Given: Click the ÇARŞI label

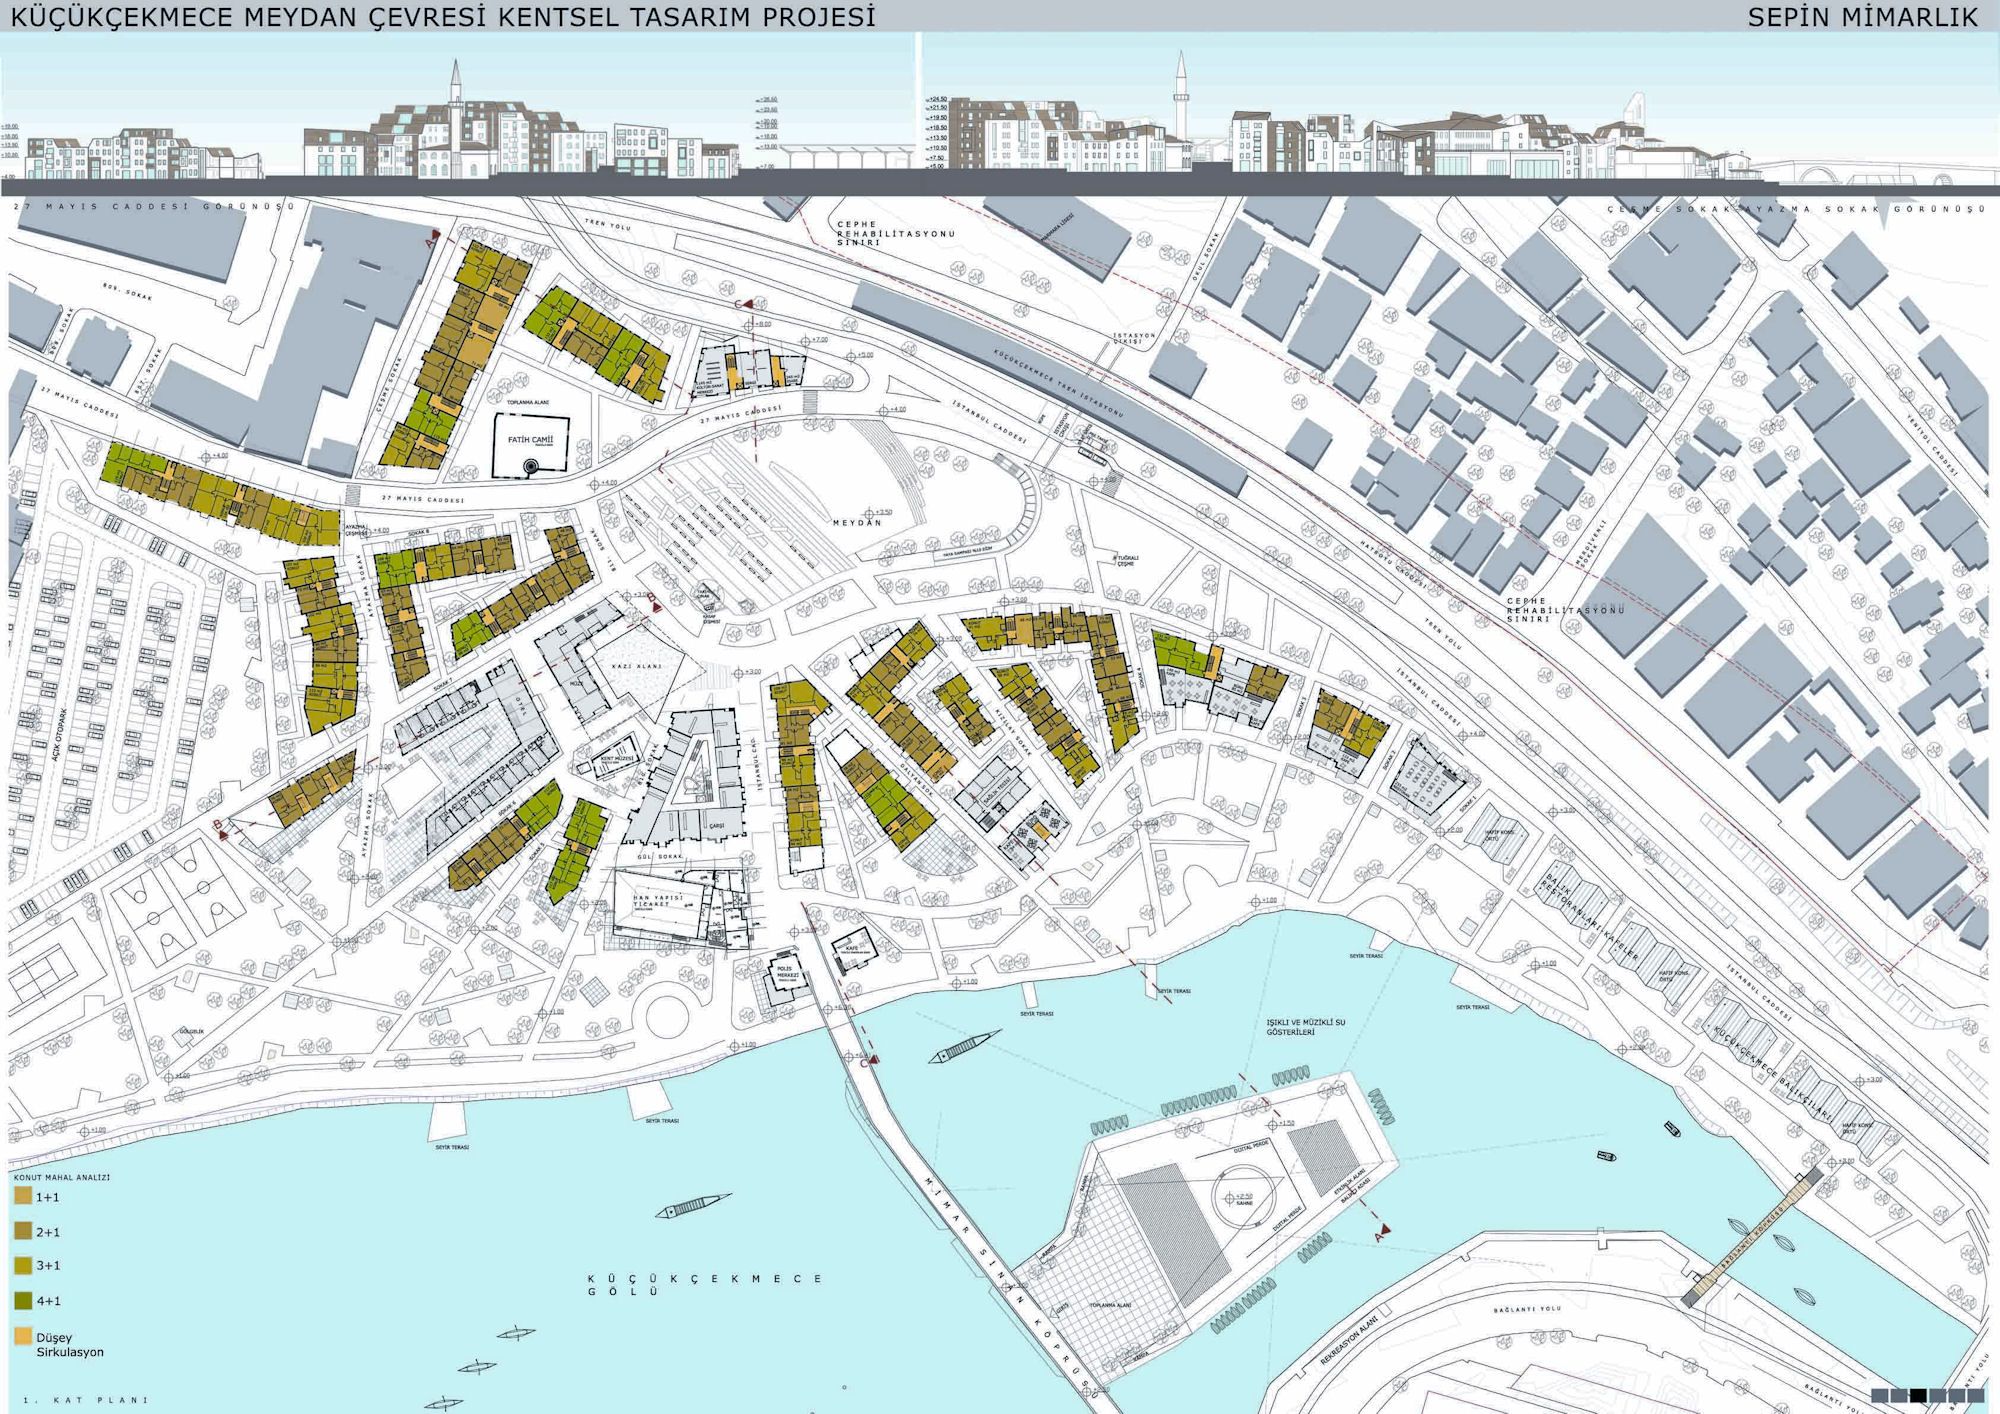Looking at the screenshot, I should click(717, 826).
